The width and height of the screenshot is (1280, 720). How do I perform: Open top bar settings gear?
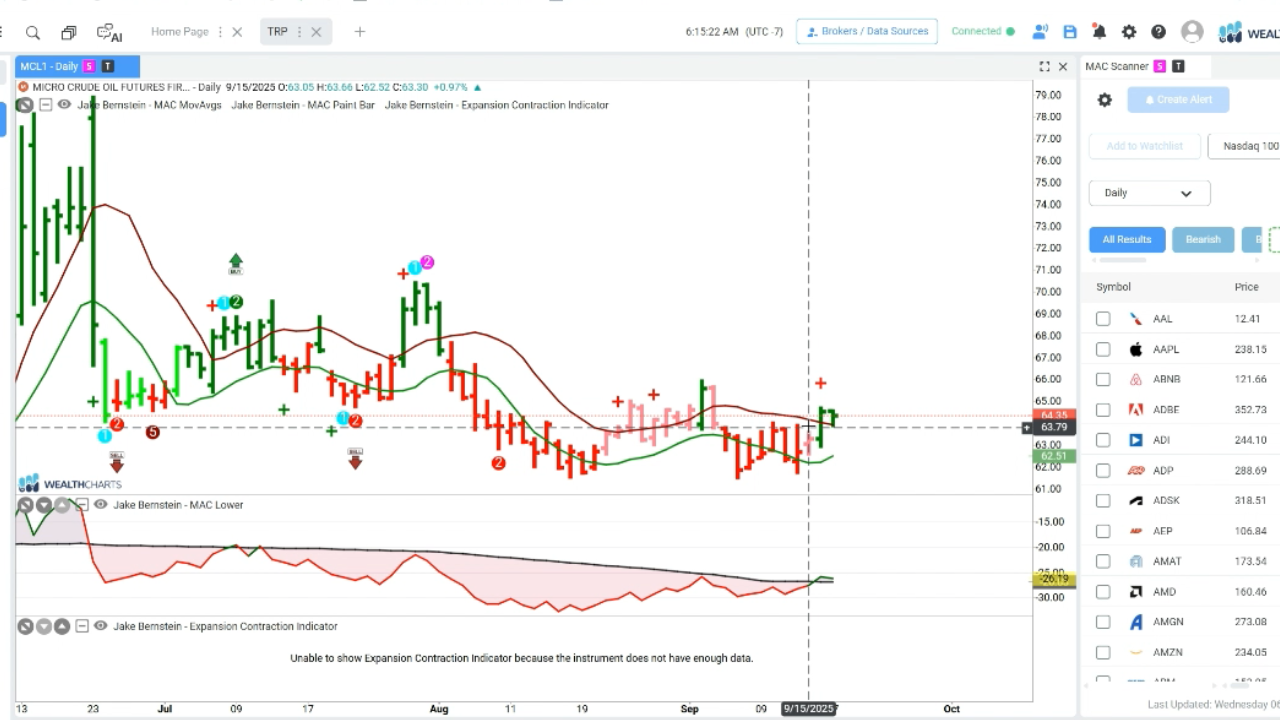click(x=1129, y=32)
